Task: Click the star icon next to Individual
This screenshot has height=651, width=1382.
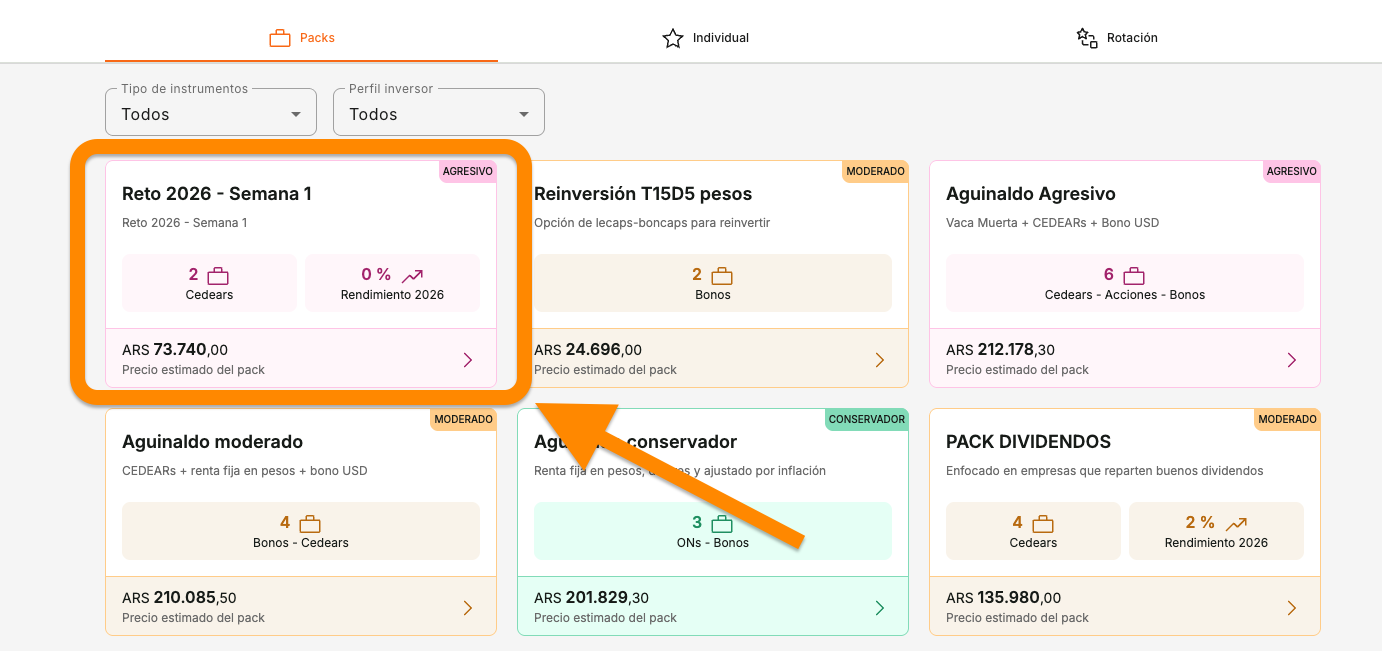Action: (671, 37)
